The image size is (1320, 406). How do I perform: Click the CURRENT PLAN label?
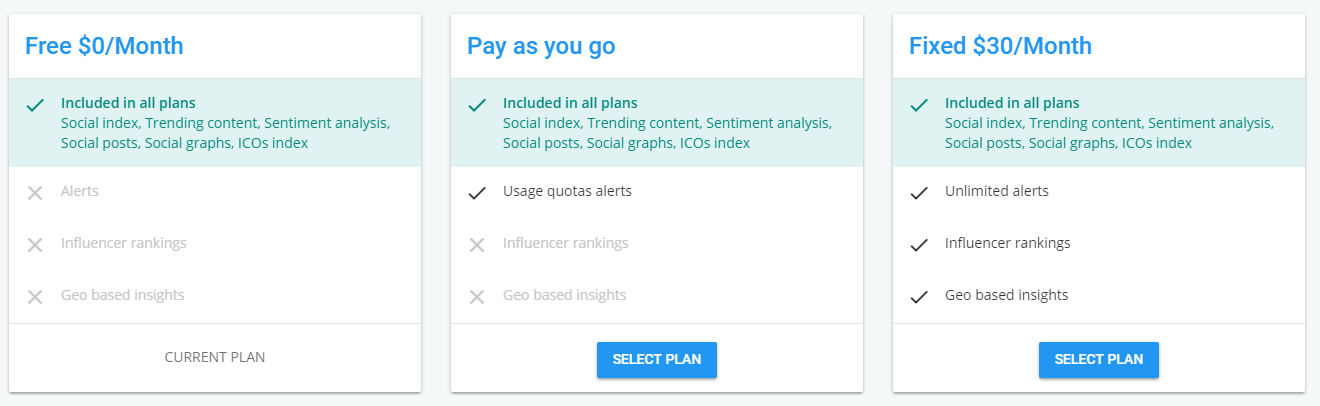(215, 357)
